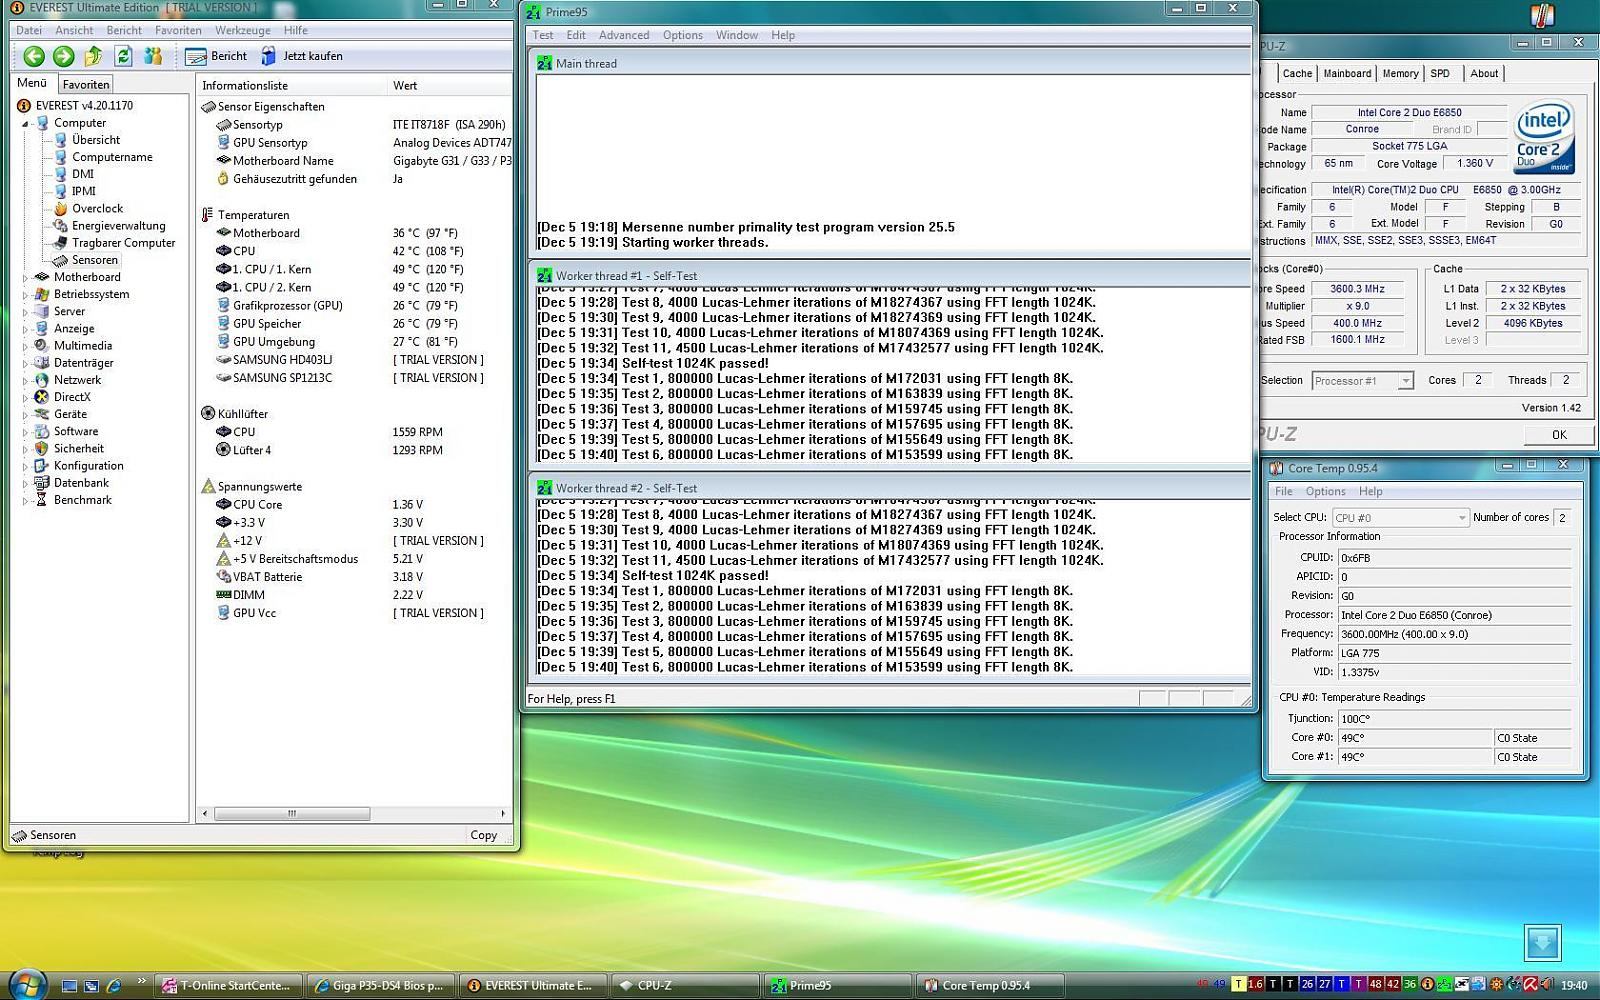This screenshot has height=1000, width=1600.
Task: Open the File menu in Core Temp
Action: click(1284, 491)
